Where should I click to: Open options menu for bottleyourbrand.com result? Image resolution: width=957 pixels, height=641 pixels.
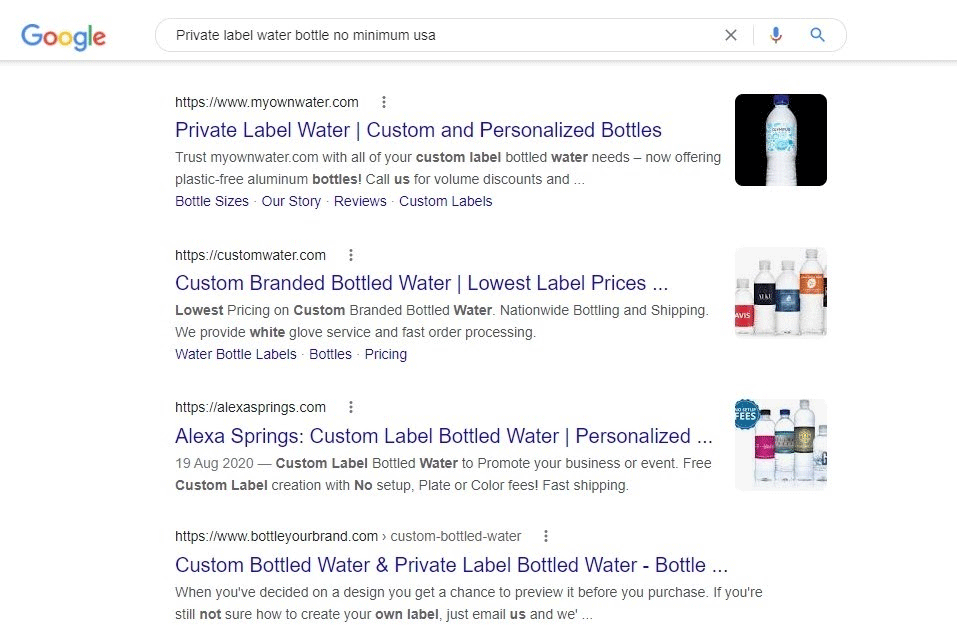pos(546,536)
